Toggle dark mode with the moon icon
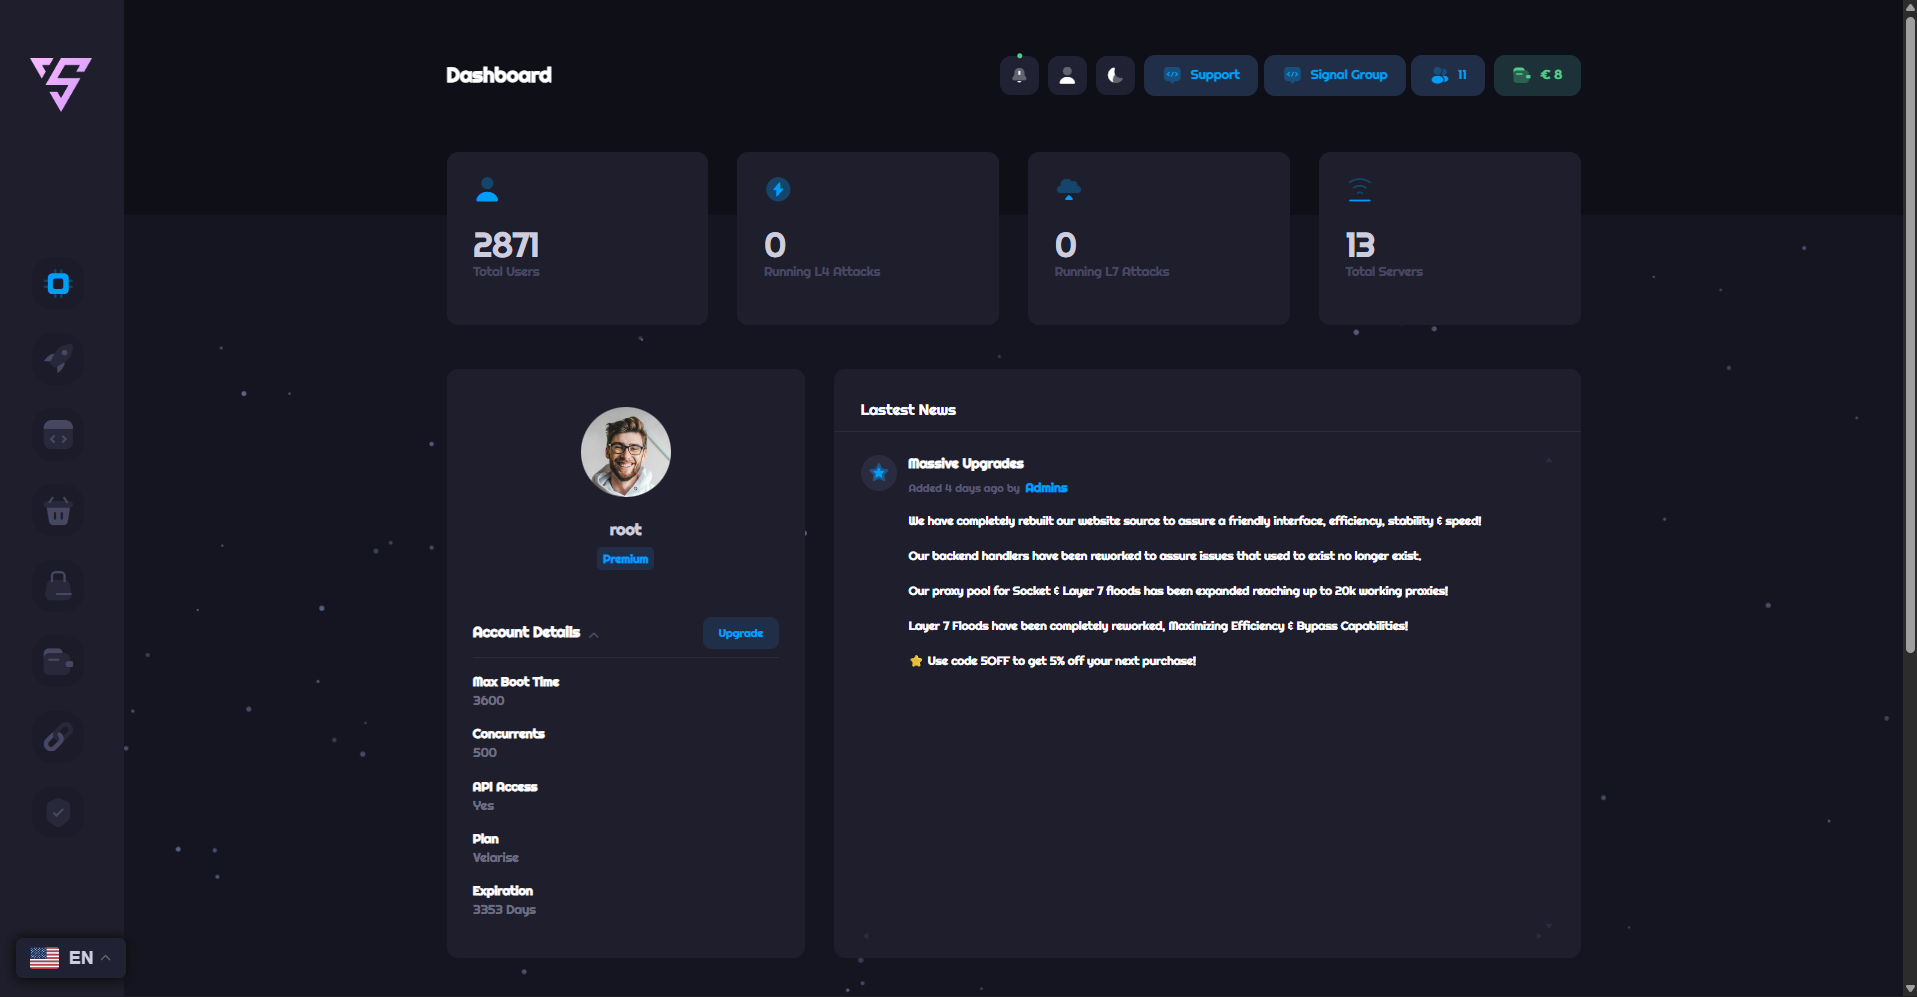Screen dimensions: 1917x997 click(1115, 76)
